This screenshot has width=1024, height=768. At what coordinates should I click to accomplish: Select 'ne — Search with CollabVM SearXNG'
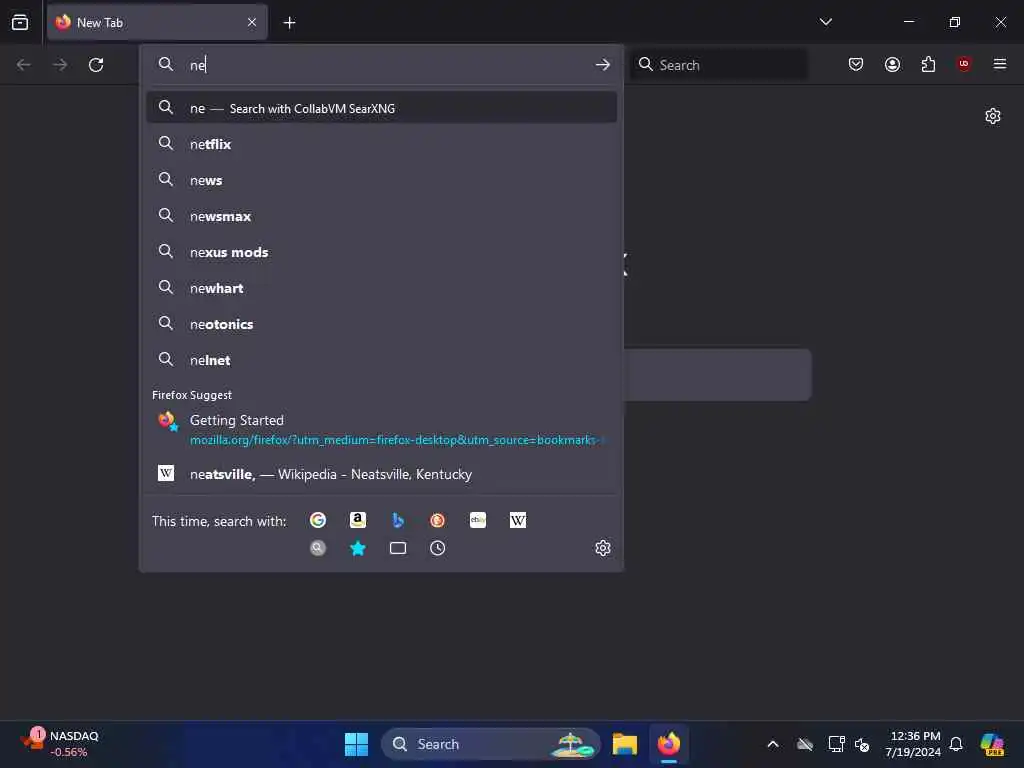coord(381,108)
